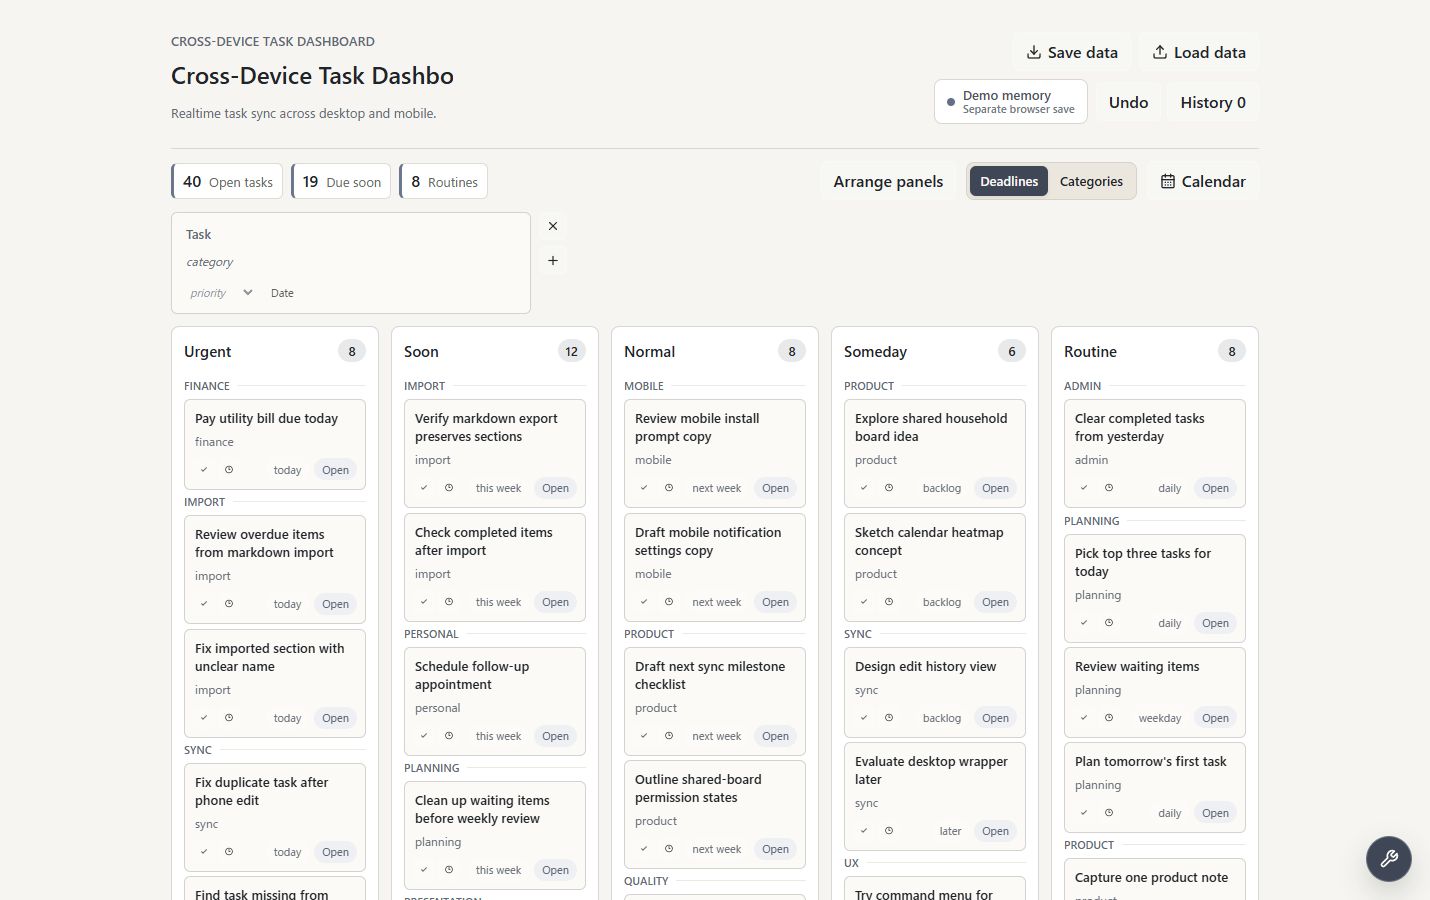Click the Soon column count badge 12
This screenshot has height=900, width=1430.
coord(572,351)
